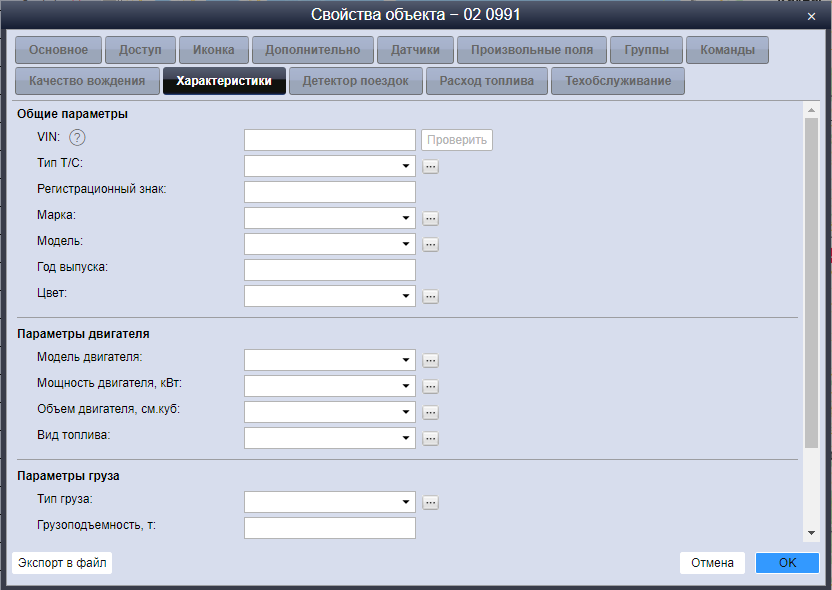Image resolution: width=832 pixels, height=590 pixels.
Task: Open the Объем двигателя dropdown
Action: coord(406,412)
